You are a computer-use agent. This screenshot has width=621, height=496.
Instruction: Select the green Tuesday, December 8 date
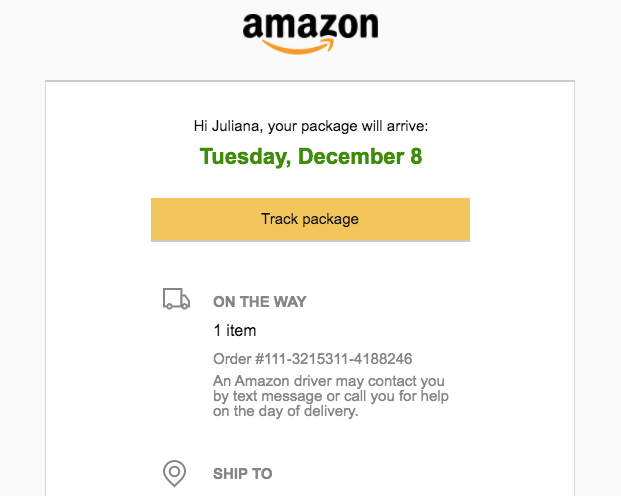pyautogui.click(x=311, y=156)
